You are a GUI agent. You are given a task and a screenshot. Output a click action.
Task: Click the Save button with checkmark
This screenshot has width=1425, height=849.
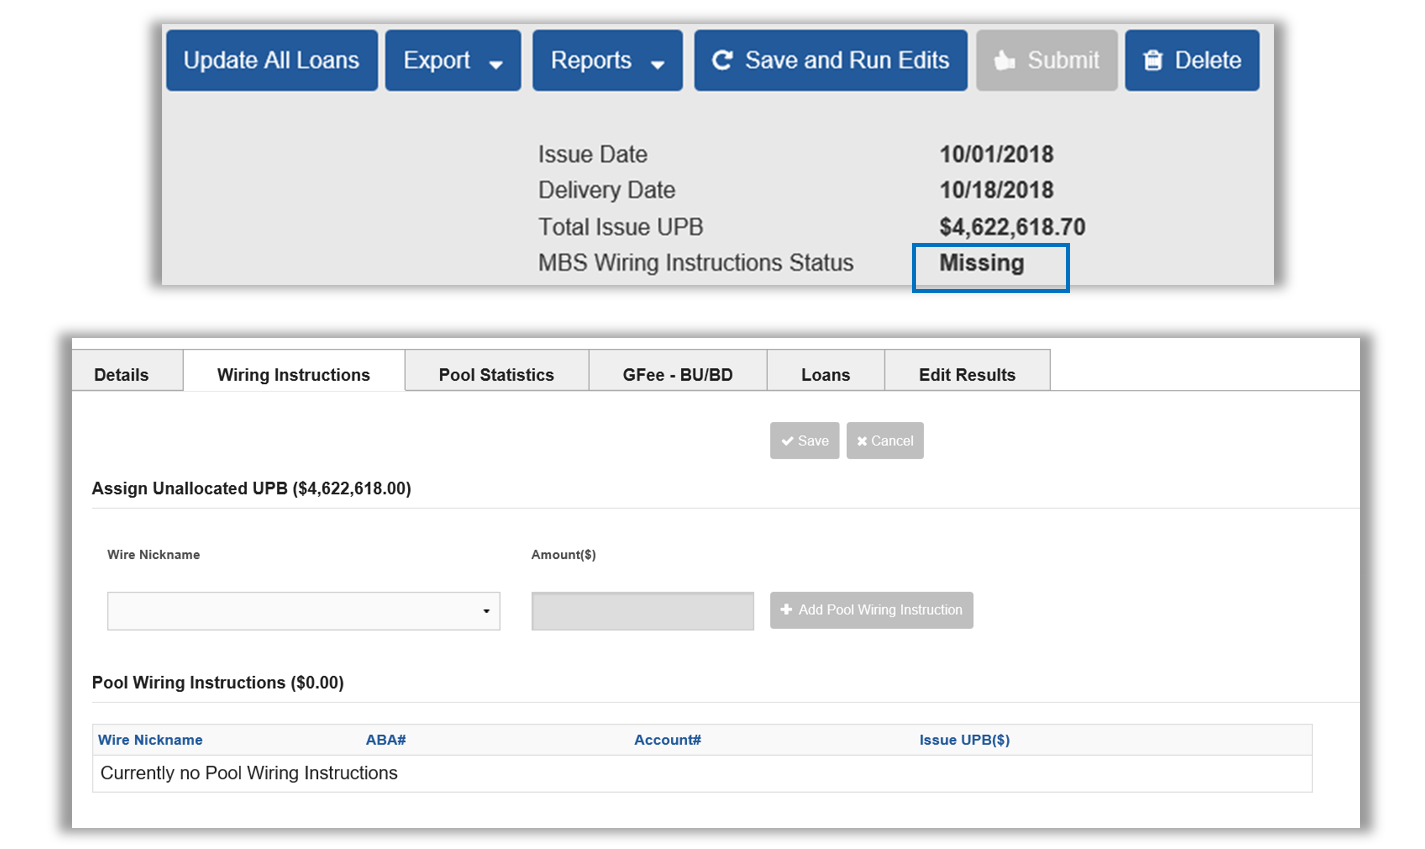(805, 441)
